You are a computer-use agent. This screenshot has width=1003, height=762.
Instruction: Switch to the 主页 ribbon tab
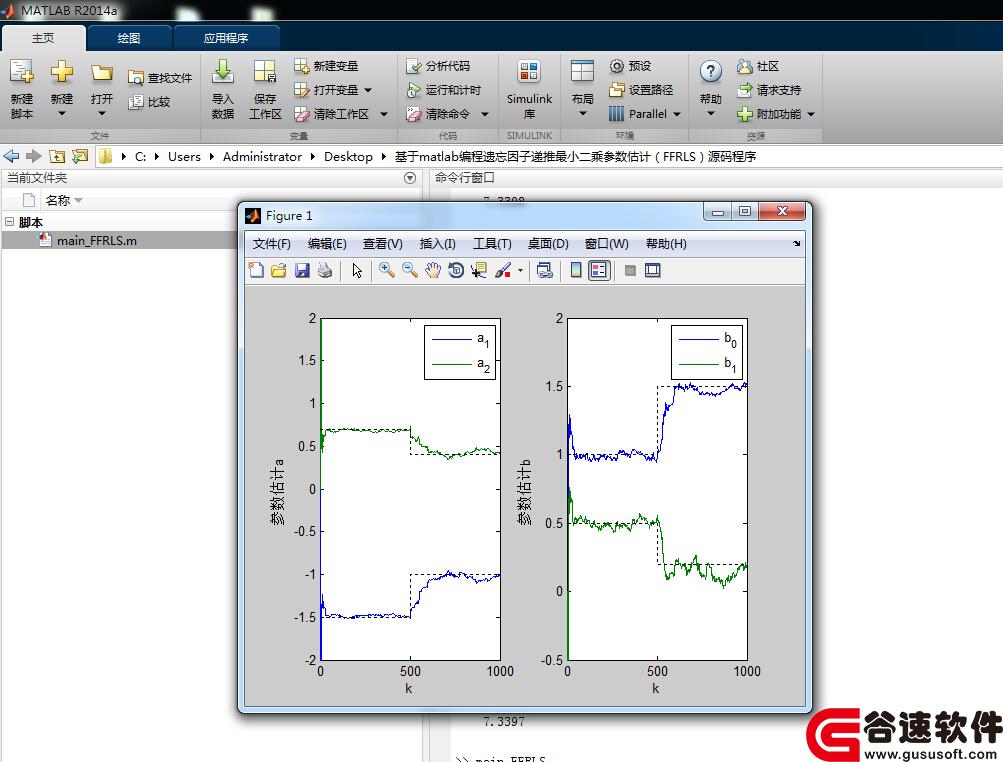(43, 38)
